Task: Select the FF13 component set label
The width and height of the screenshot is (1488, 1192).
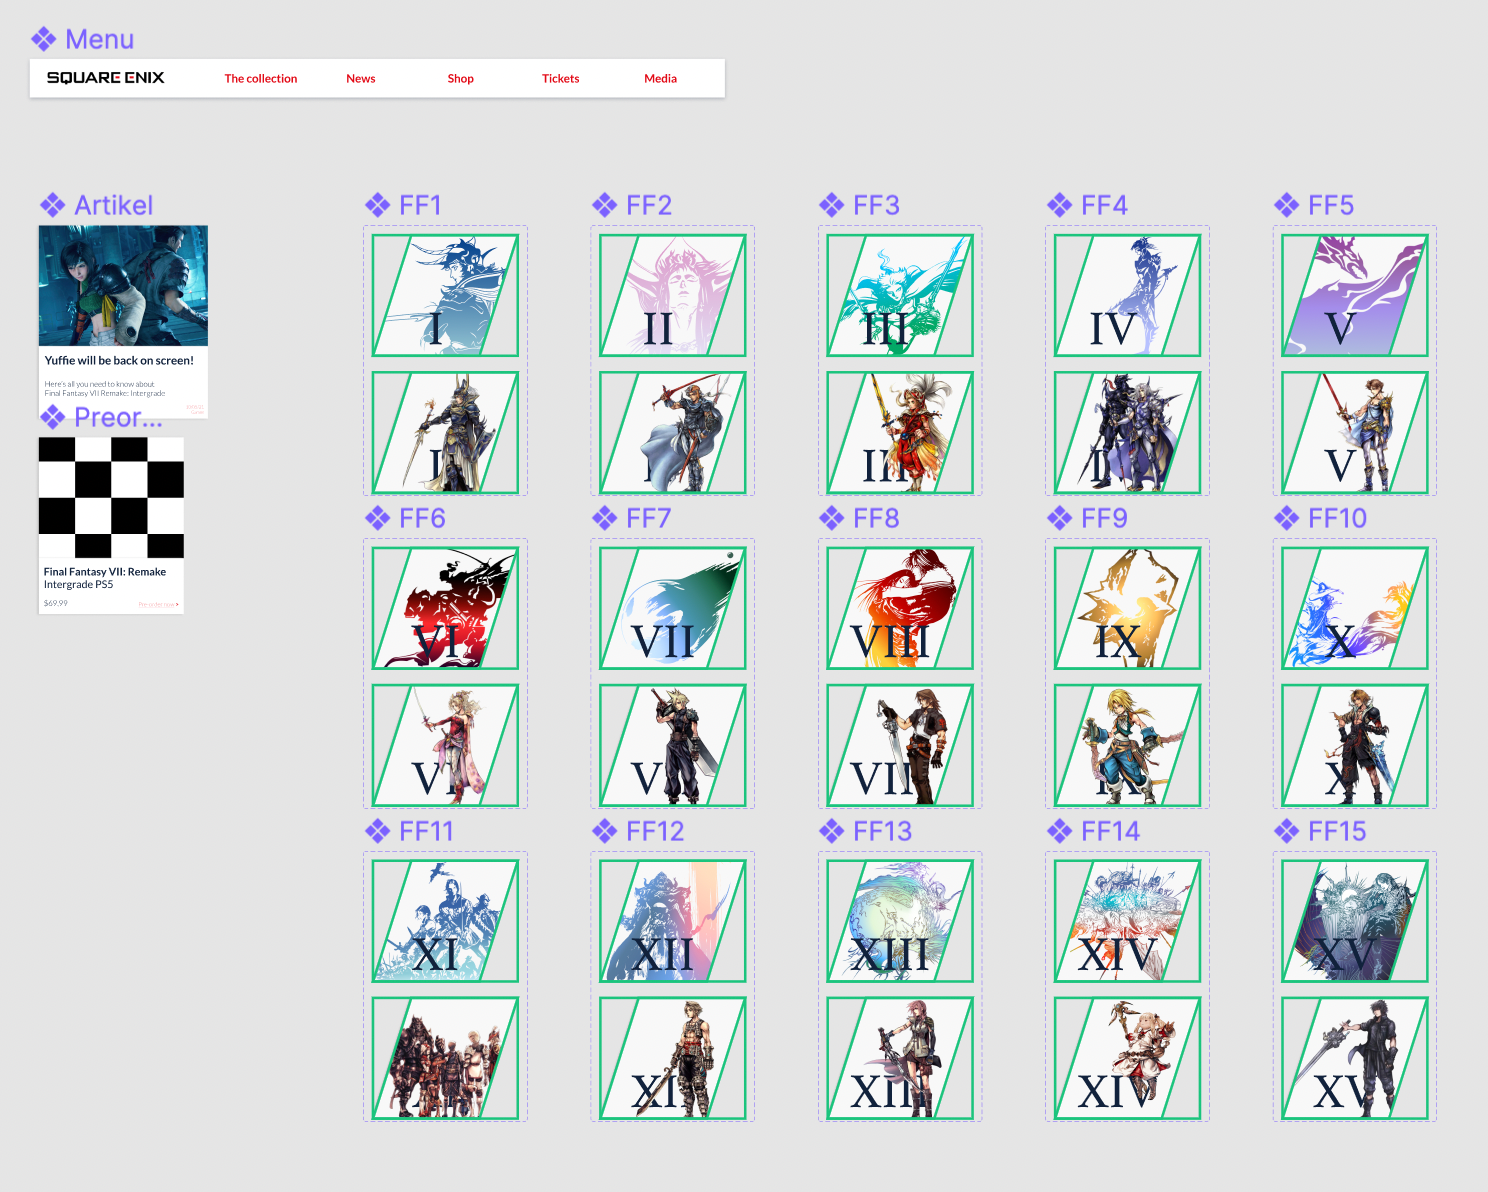Action: pos(882,831)
